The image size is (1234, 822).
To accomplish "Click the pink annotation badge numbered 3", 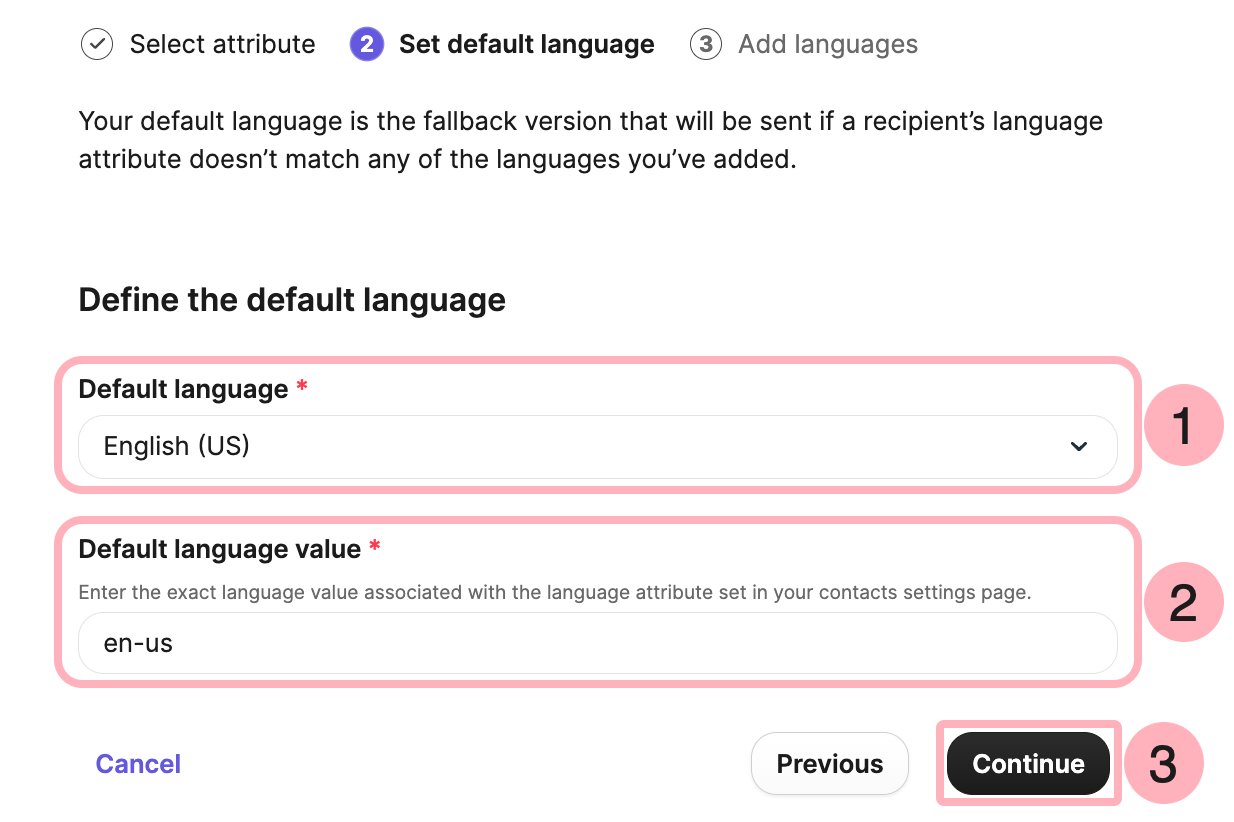I will (x=1164, y=763).
